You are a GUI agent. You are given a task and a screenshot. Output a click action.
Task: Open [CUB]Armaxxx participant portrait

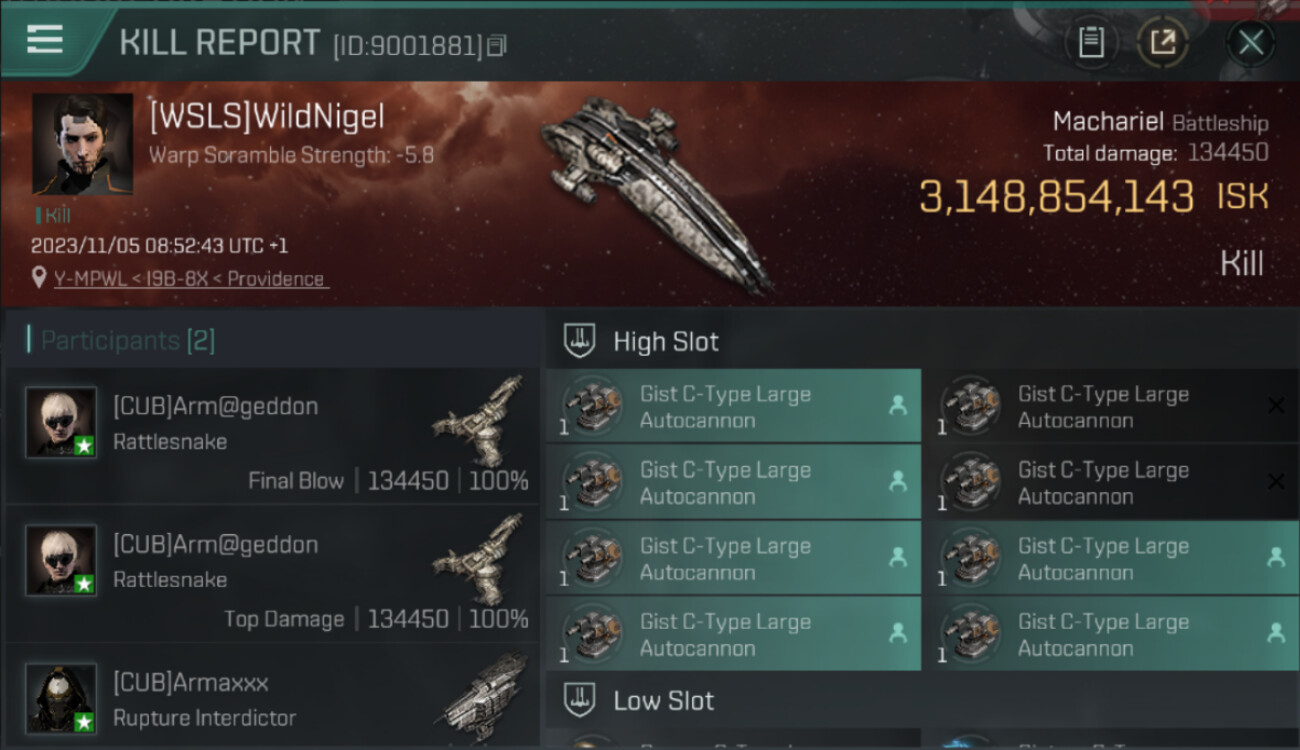click(x=62, y=698)
